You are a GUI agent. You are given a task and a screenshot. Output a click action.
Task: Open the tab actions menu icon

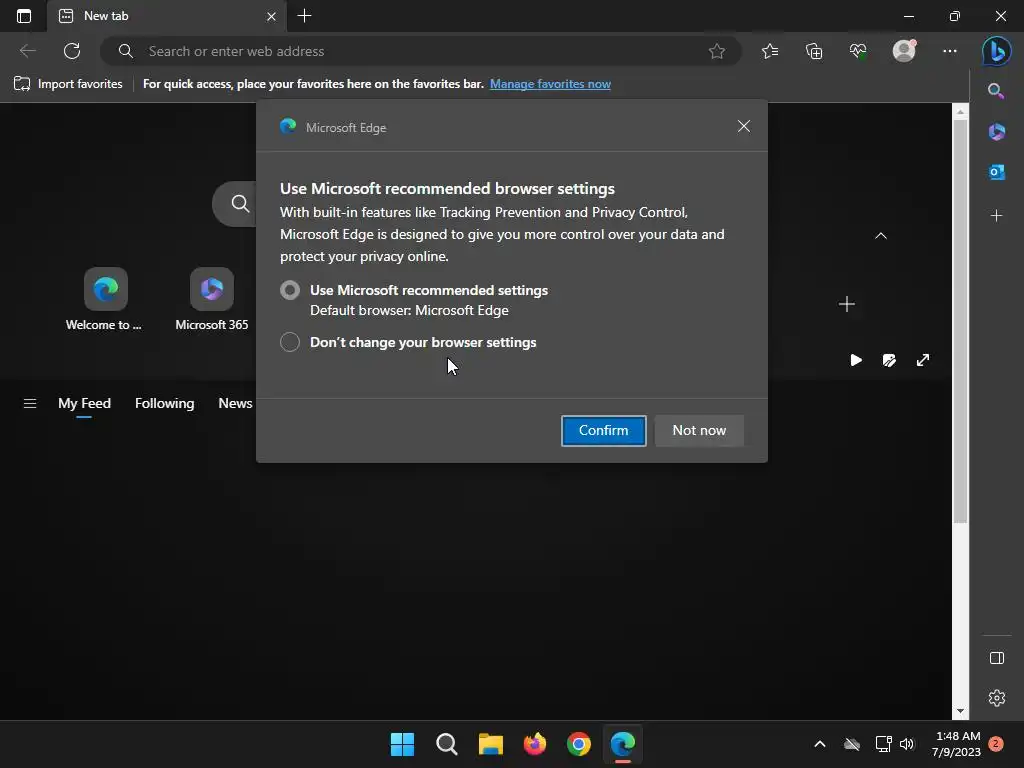pos(24,16)
